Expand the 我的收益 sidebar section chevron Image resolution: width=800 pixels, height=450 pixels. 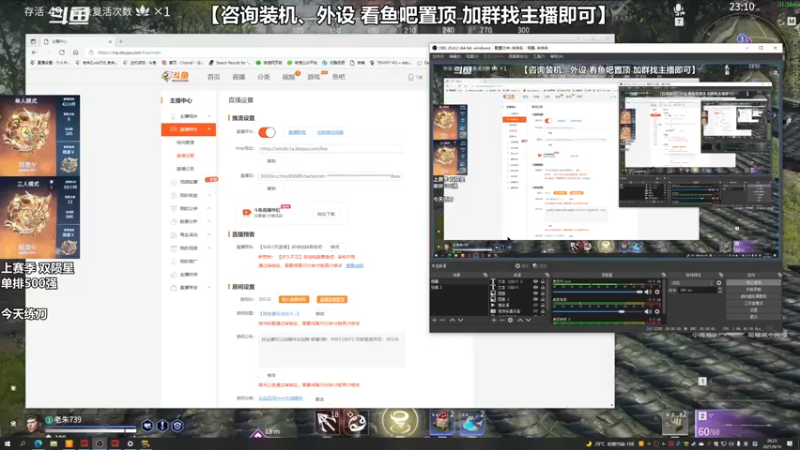pyautogui.click(x=209, y=195)
